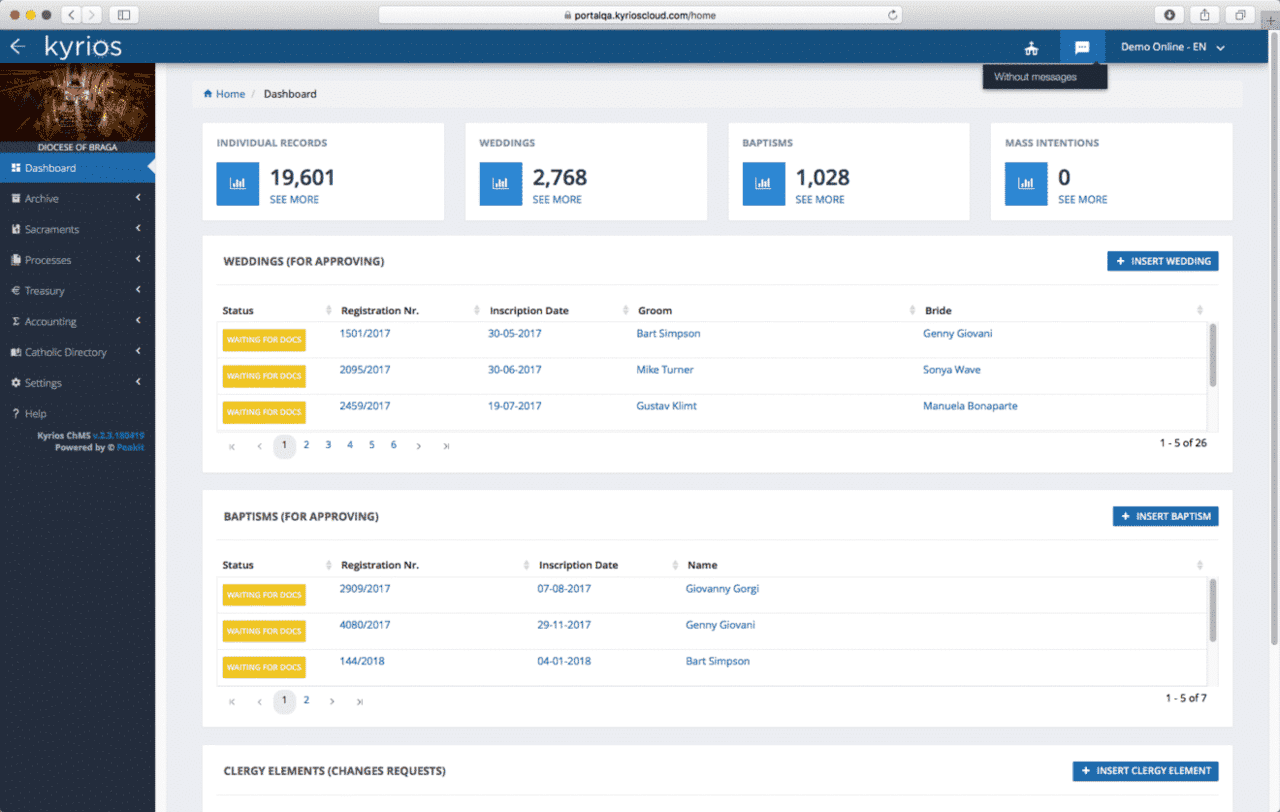Screen dimensions: 1280x812
Task: Click the Weddings statistics chart icon
Action: (500, 184)
